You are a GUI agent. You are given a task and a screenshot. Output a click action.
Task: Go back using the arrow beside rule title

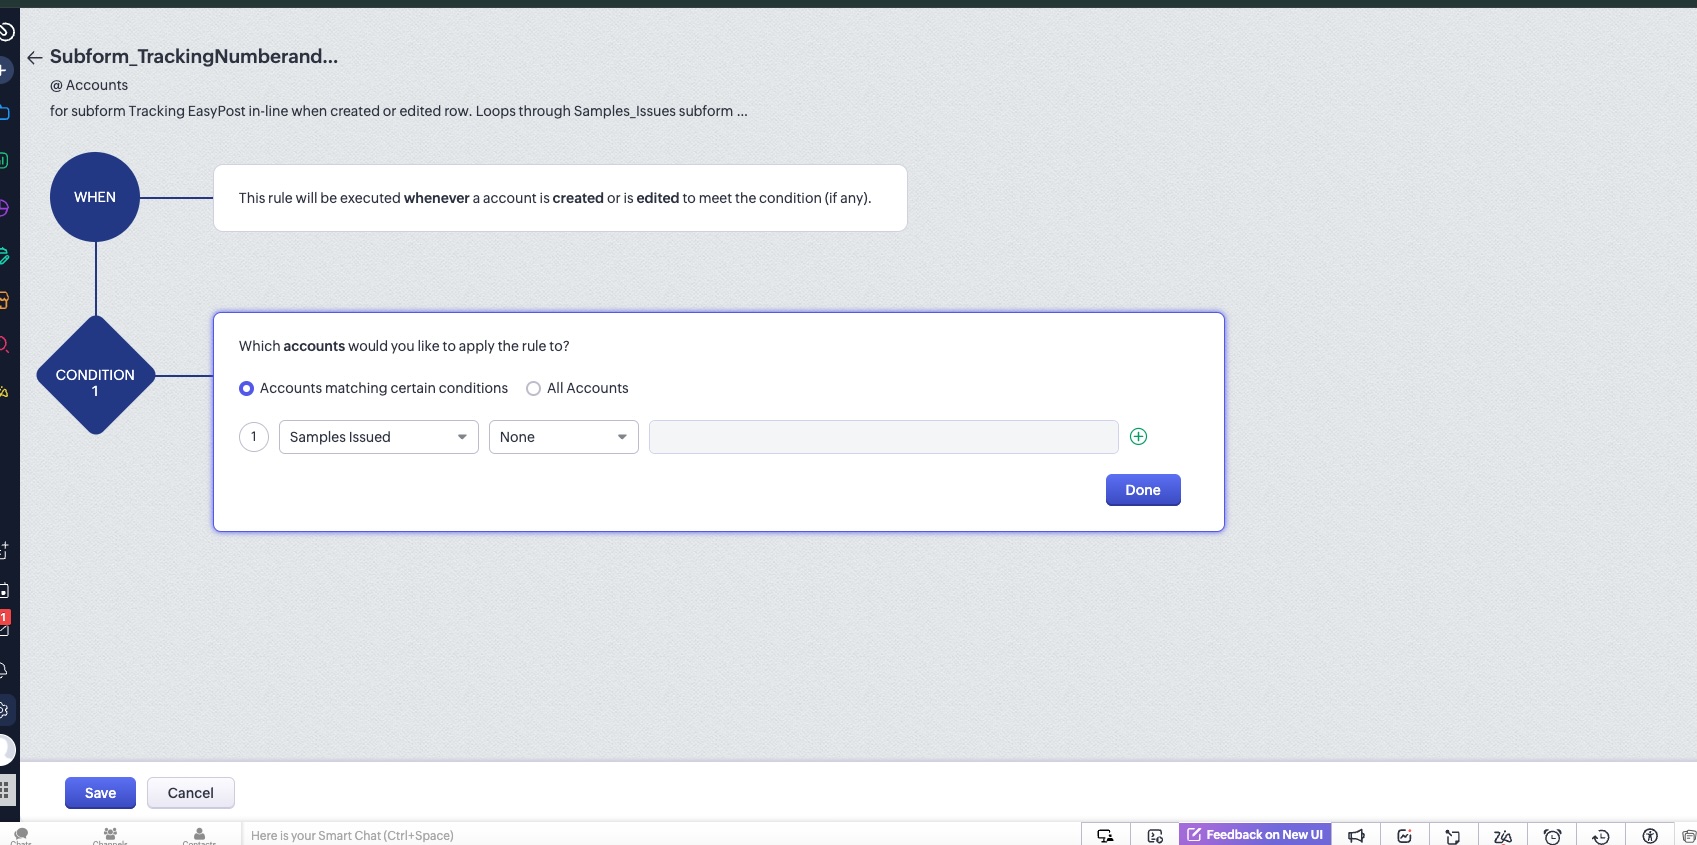pos(35,58)
